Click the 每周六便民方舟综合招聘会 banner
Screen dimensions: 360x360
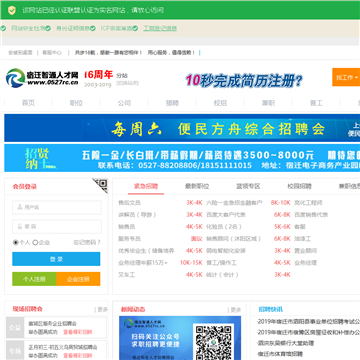182,128
